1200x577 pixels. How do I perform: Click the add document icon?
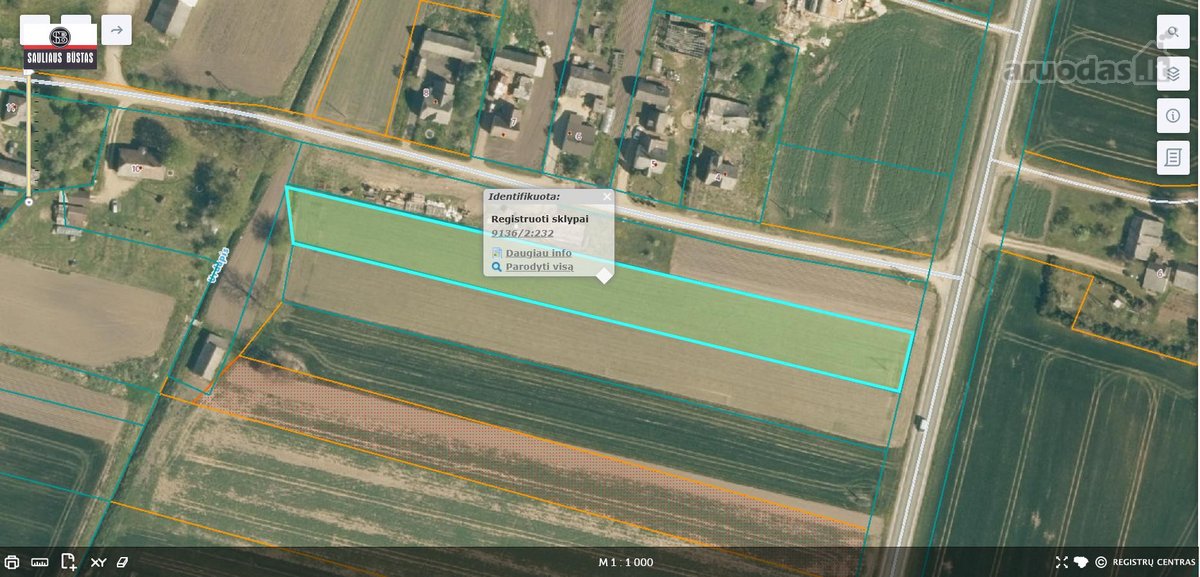coord(69,562)
